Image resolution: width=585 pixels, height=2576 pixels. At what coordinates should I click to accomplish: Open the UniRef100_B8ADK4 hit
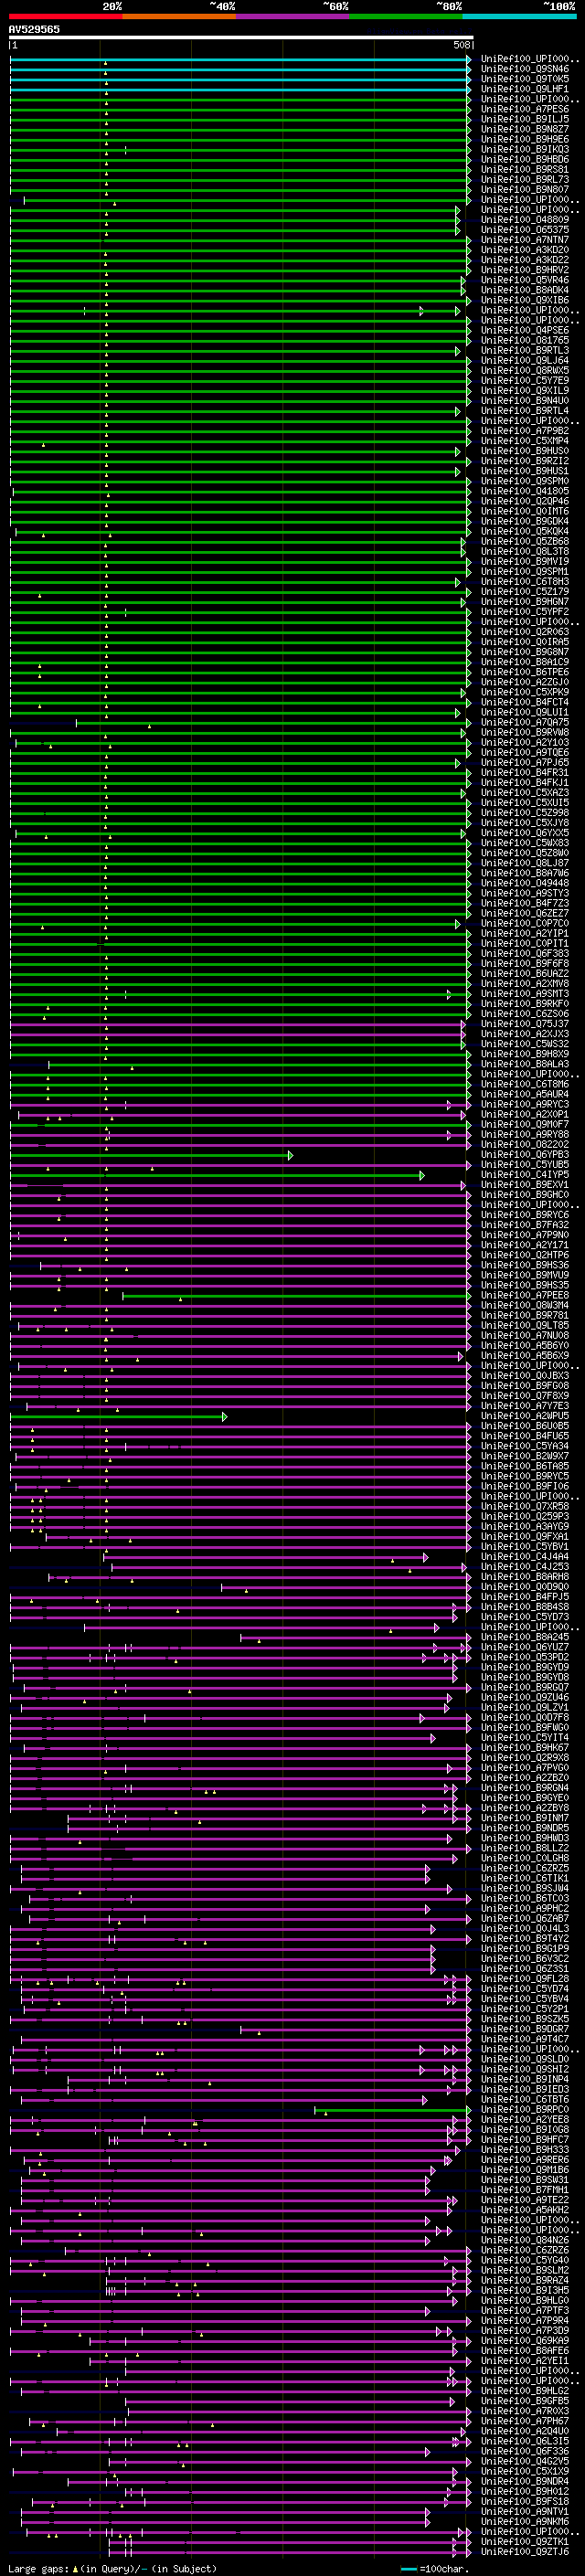pos(525,291)
